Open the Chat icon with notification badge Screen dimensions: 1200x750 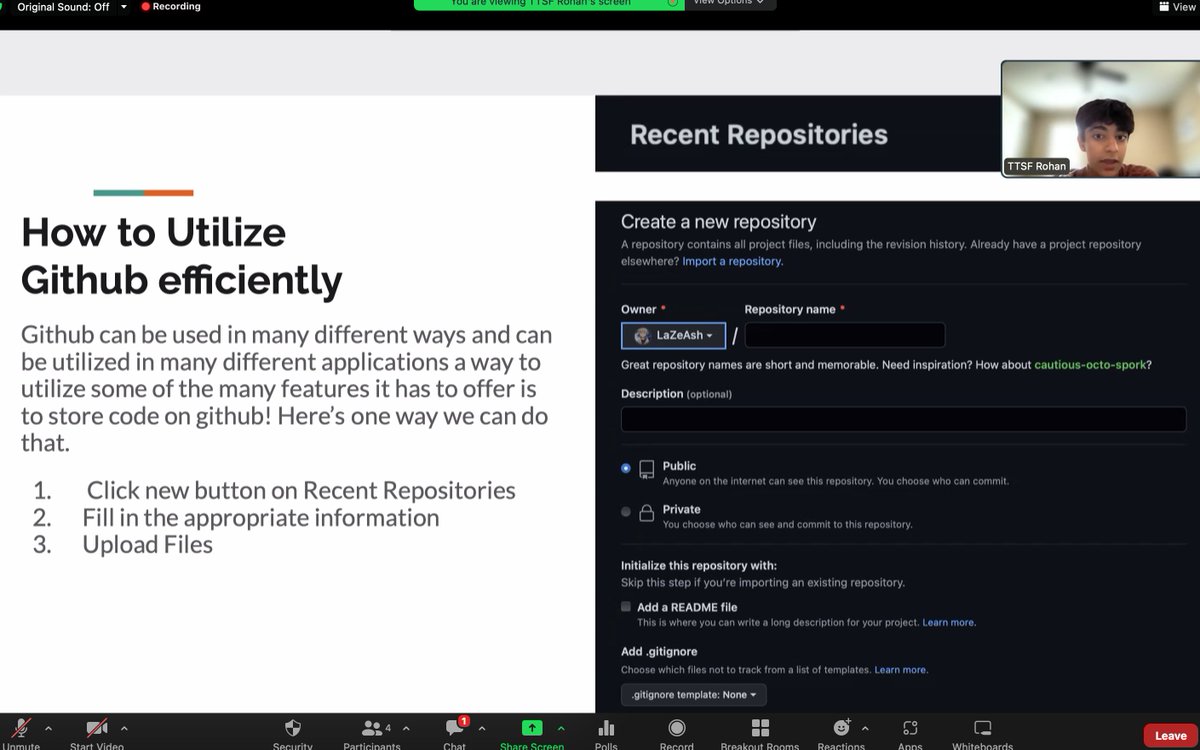coord(455,727)
